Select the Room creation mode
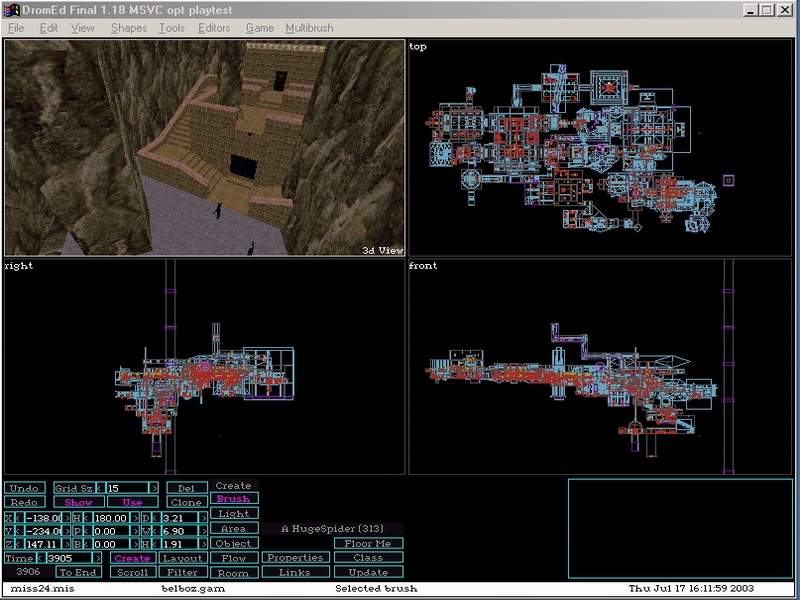800x600 pixels. [234, 573]
